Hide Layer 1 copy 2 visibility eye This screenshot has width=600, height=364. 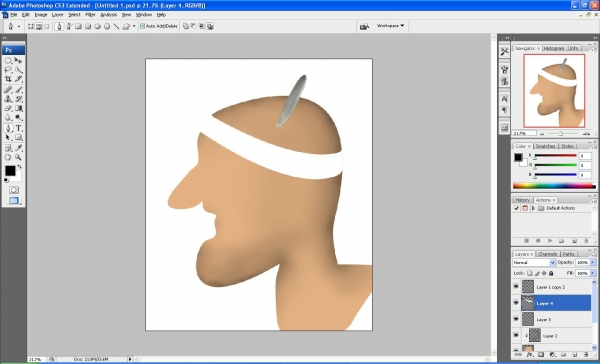click(516, 286)
